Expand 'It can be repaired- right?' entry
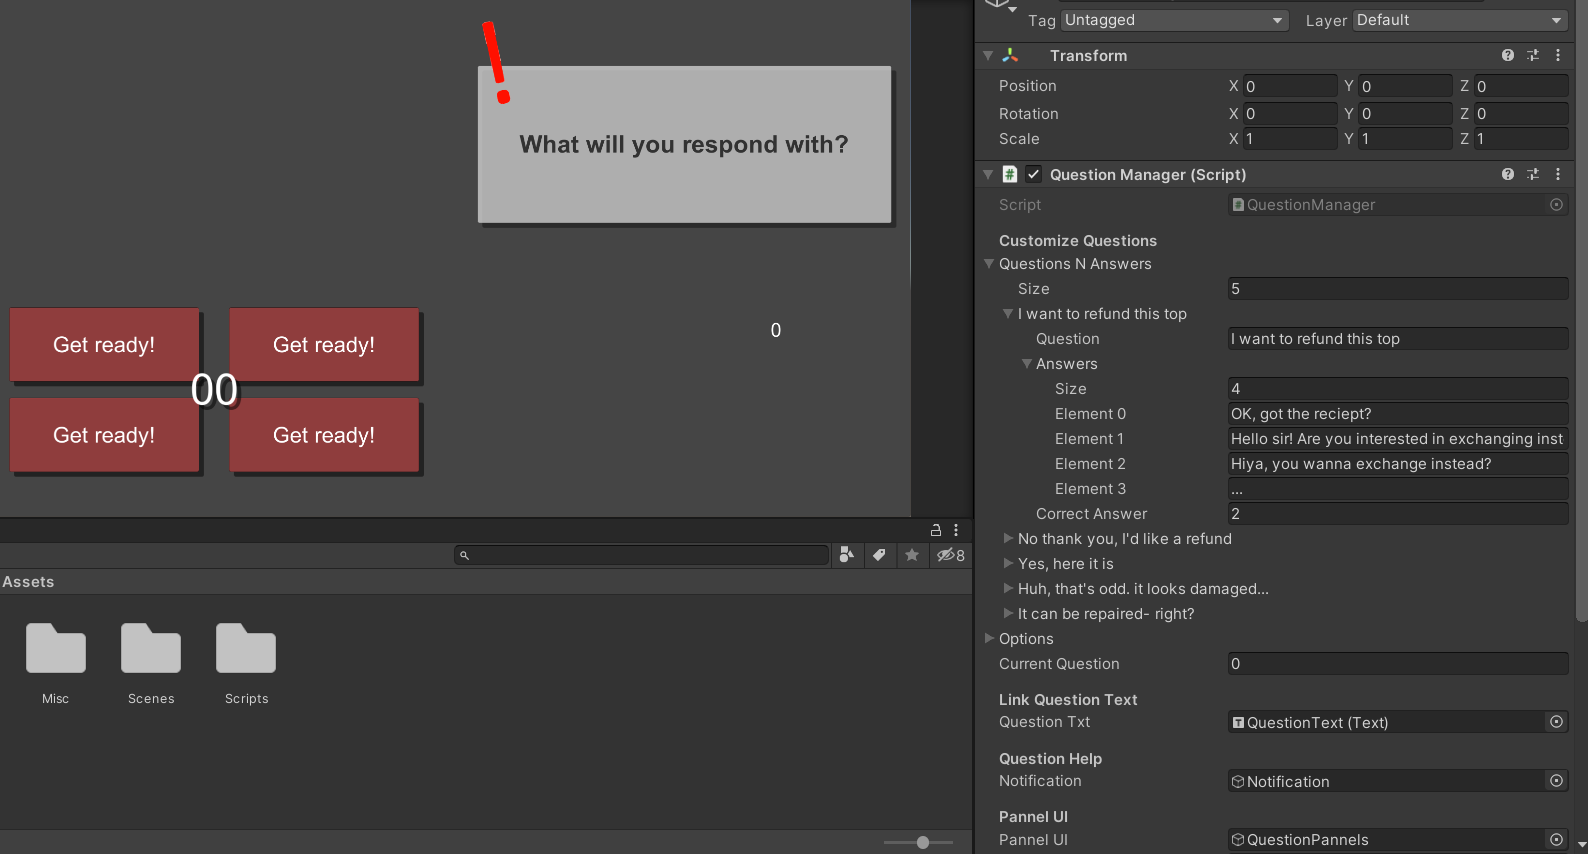 (x=1008, y=614)
